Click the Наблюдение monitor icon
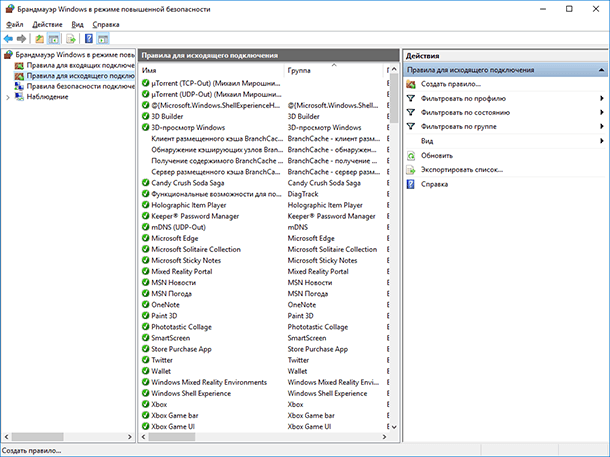This screenshot has height=457, width=610. [x=19, y=96]
